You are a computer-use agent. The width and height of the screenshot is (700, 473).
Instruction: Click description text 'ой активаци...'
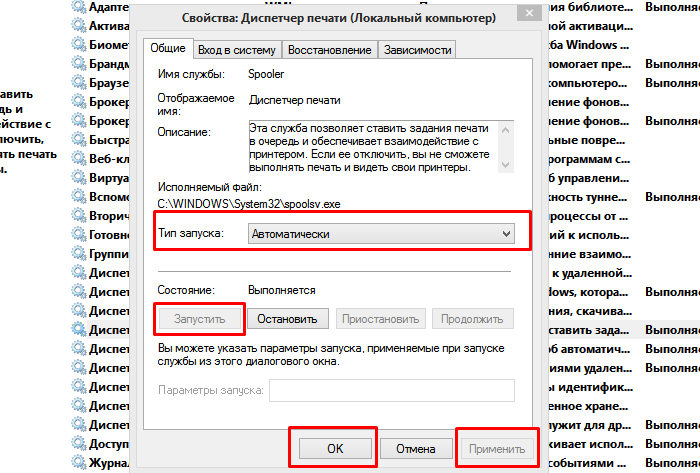pyautogui.click(x=591, y=26)
